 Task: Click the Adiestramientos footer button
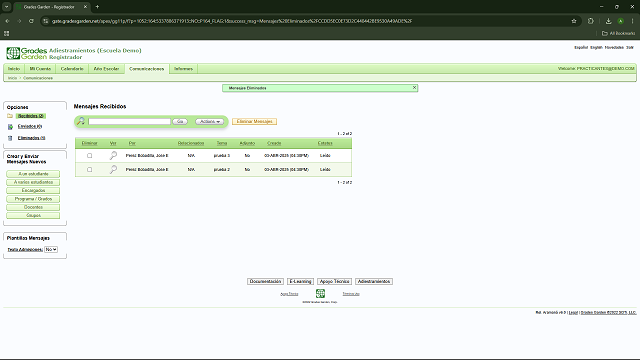tap(374, 282)
